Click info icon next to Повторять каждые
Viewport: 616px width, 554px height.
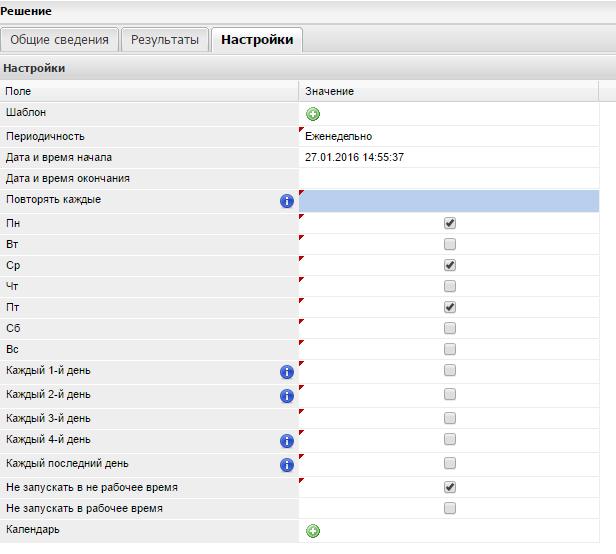point(287,202)
